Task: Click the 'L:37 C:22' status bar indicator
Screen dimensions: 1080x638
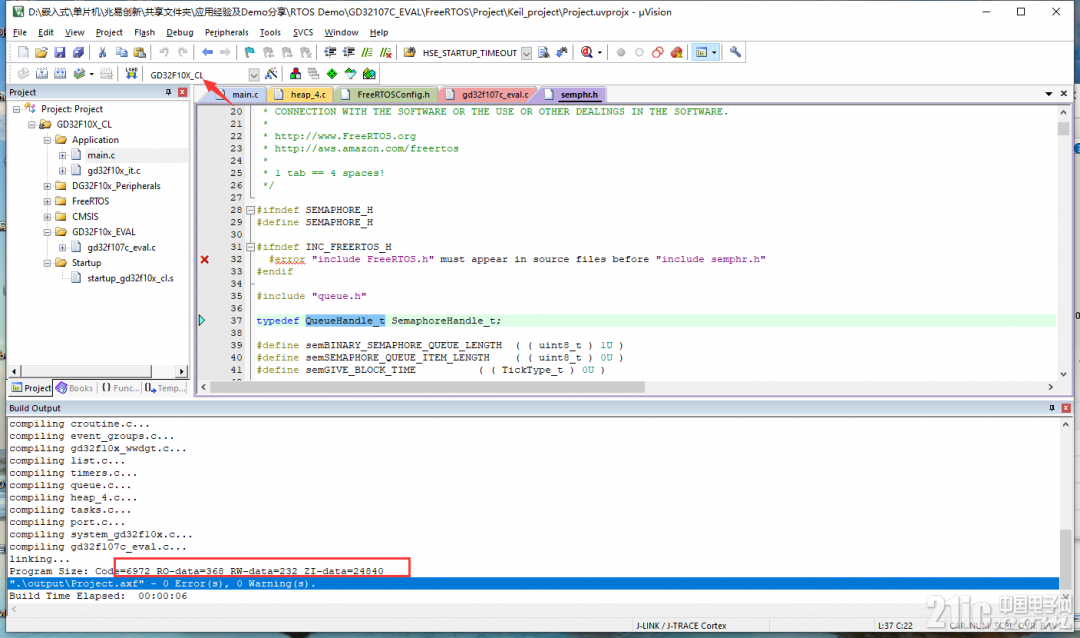Action: coord(895,626)
